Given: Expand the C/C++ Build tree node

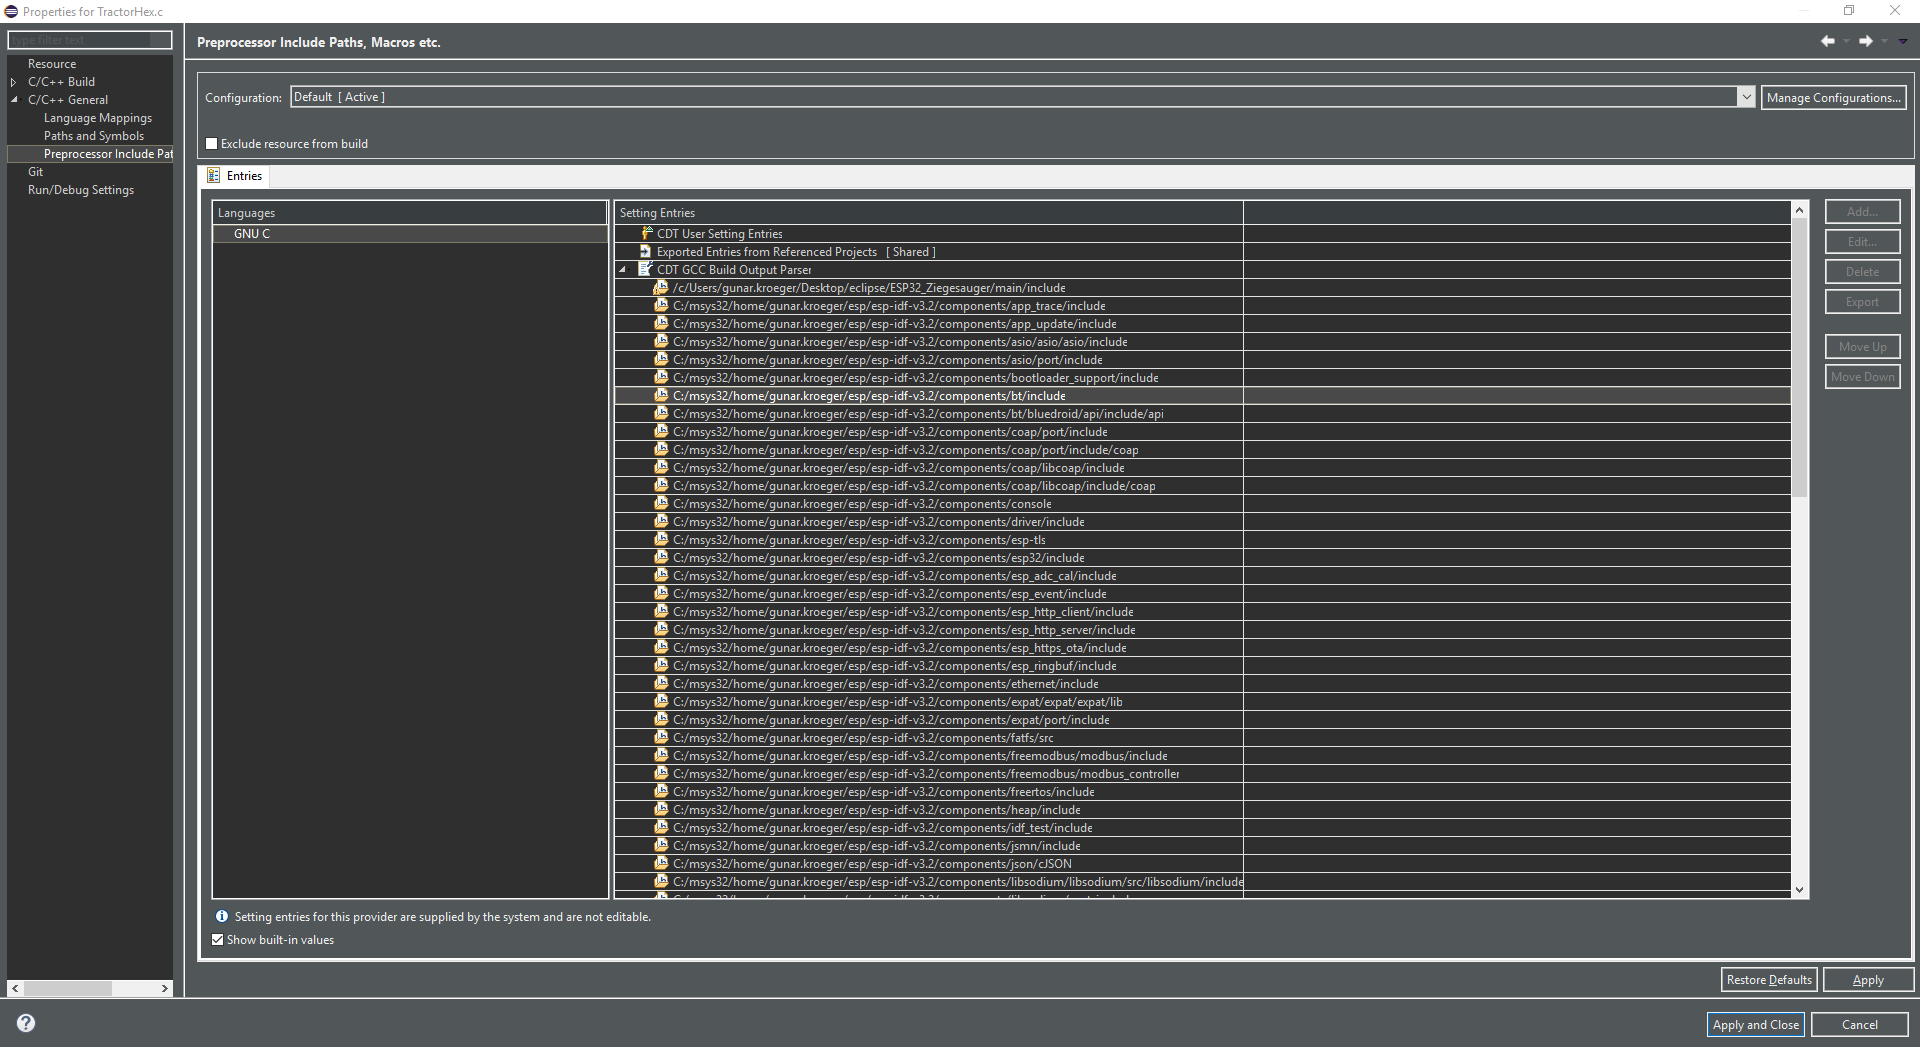Looking at the screenshot, I should click(14, 82).
